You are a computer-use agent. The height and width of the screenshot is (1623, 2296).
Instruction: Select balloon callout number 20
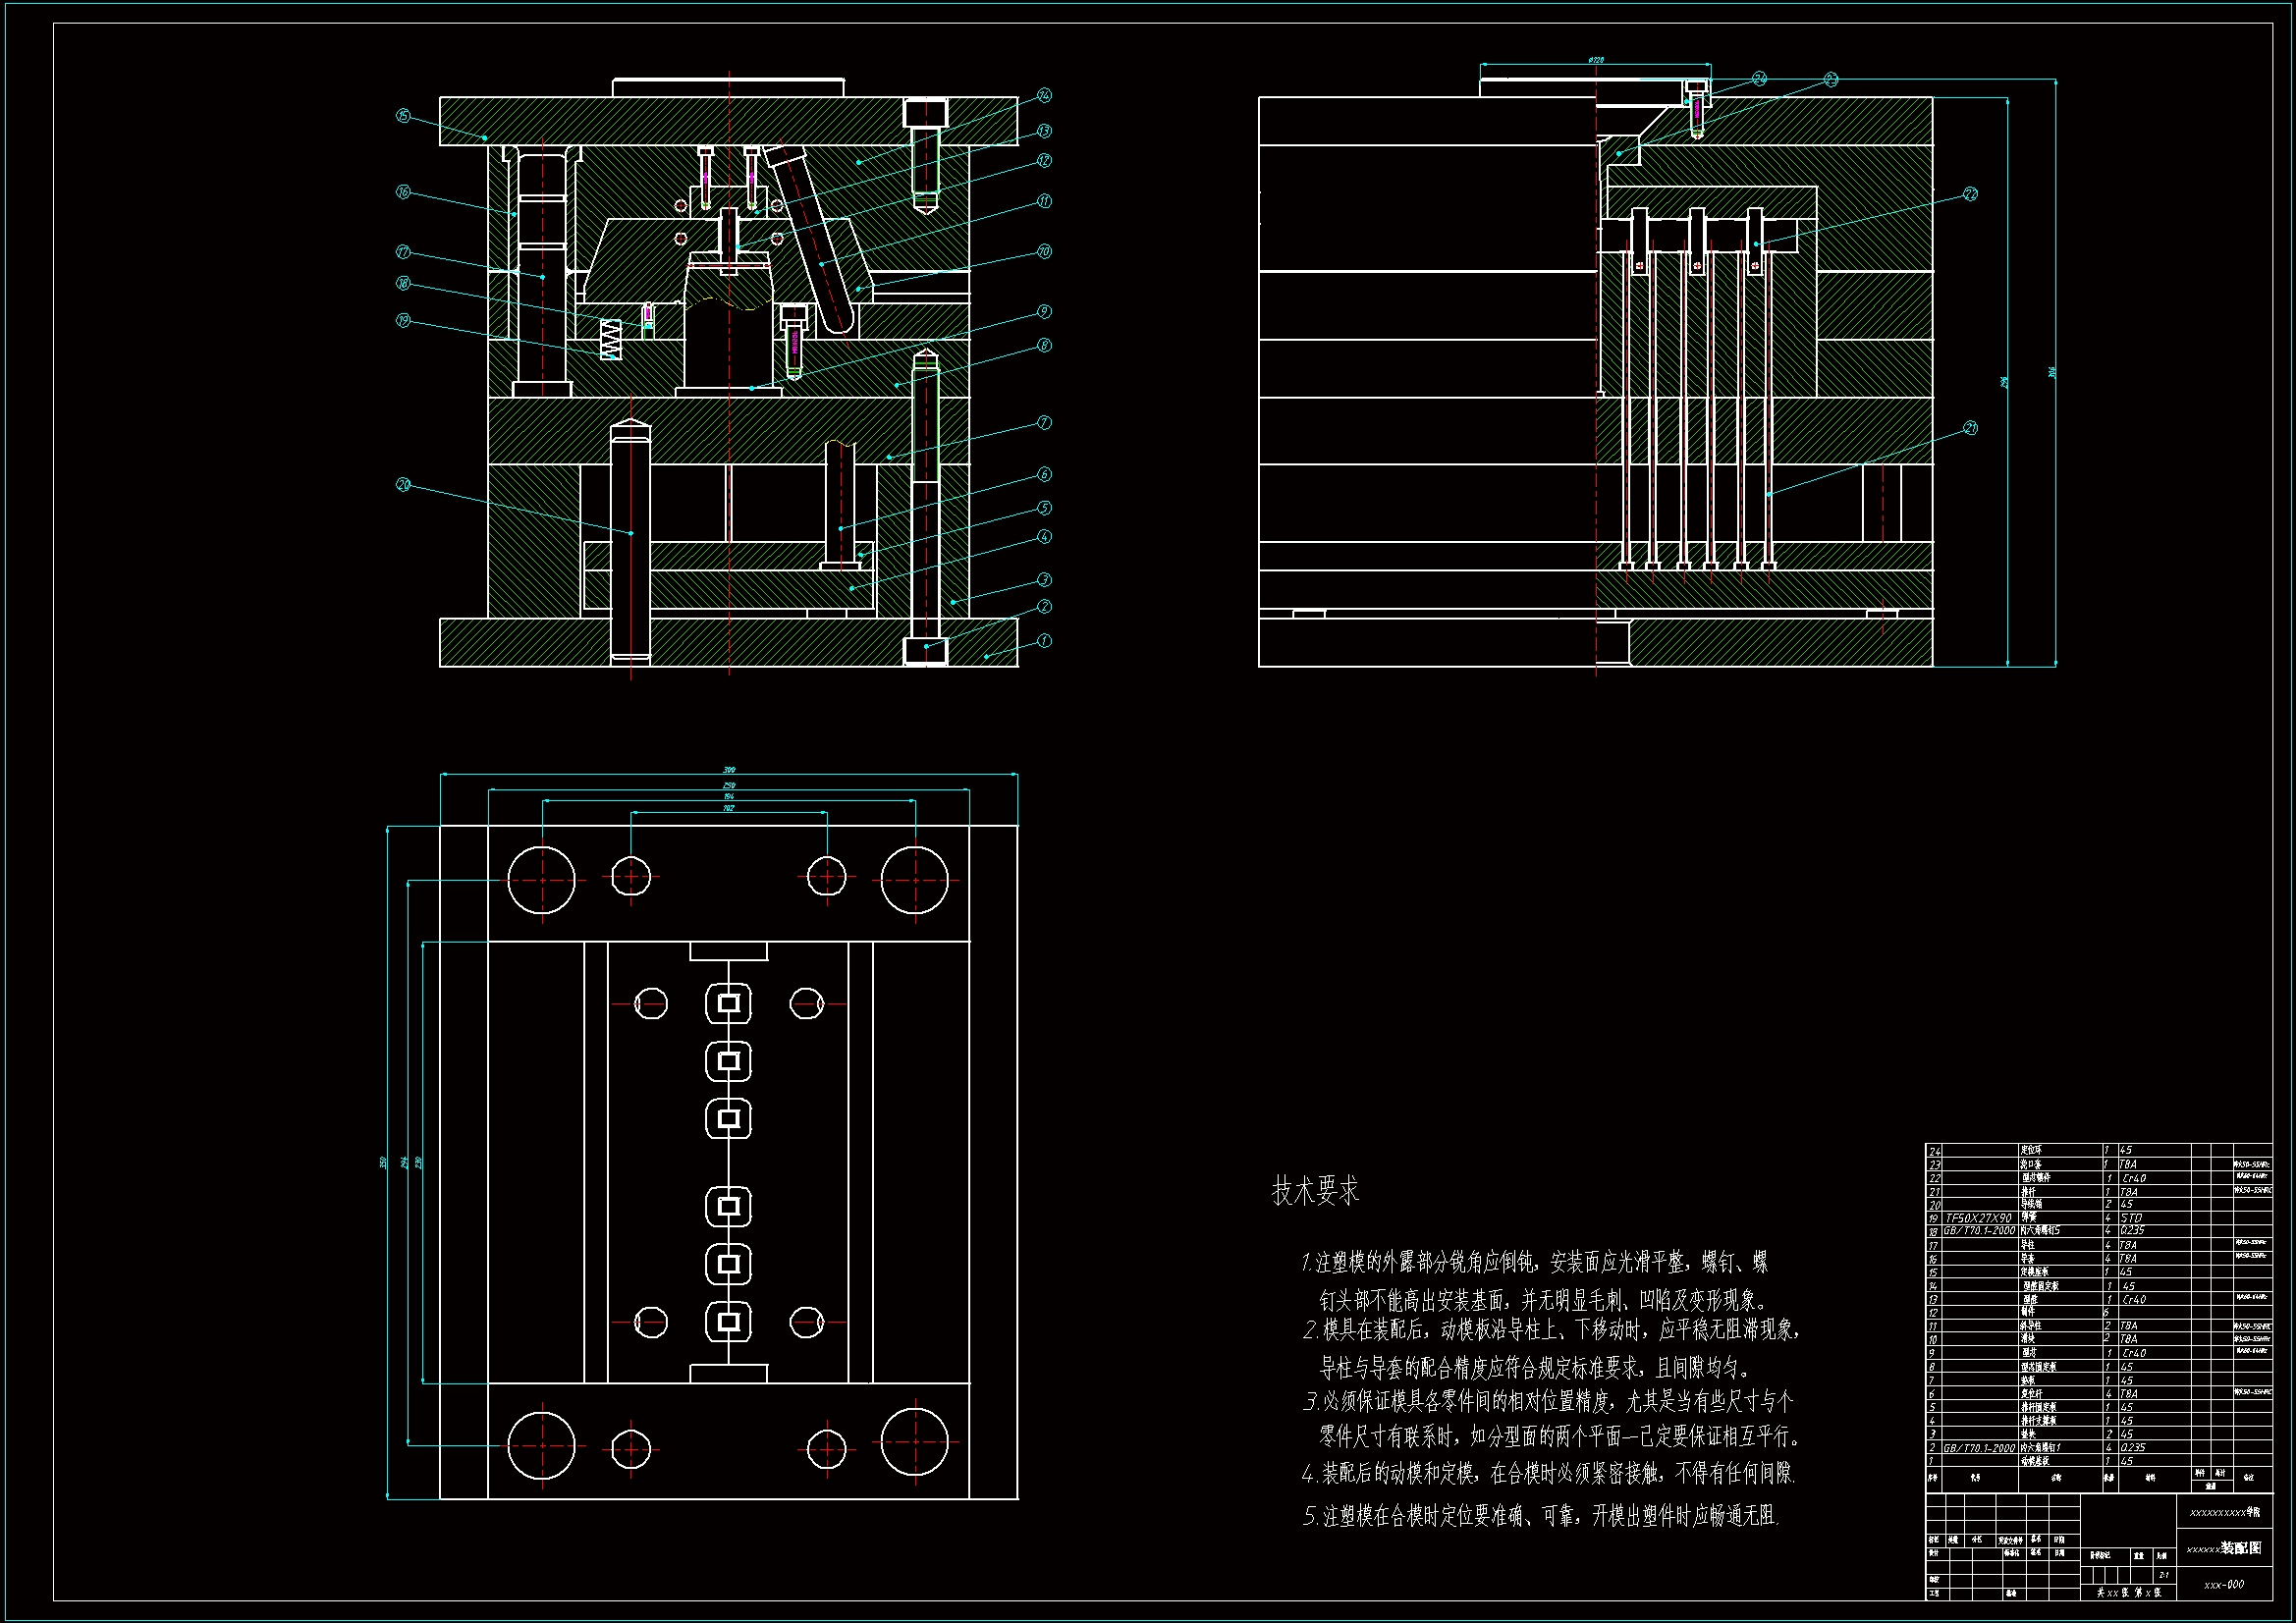pyautogui.click(x=403, y=484)
